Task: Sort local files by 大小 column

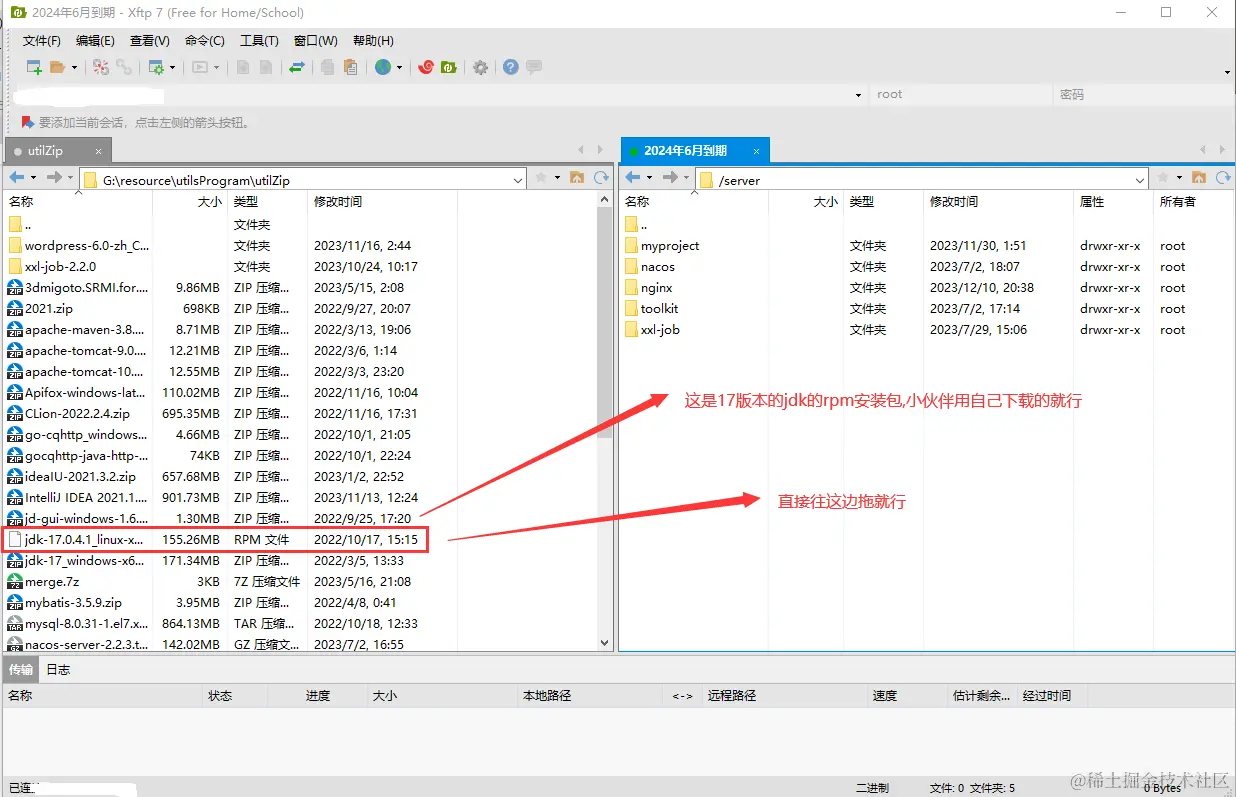Action: click(x=190, y=202)
